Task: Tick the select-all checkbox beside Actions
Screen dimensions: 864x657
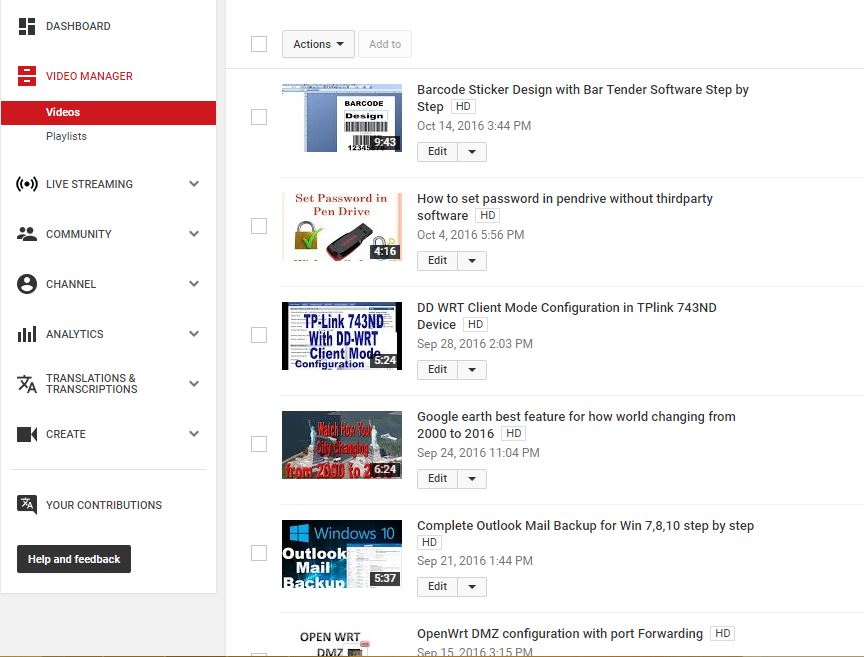Action: tap(259, 44)
